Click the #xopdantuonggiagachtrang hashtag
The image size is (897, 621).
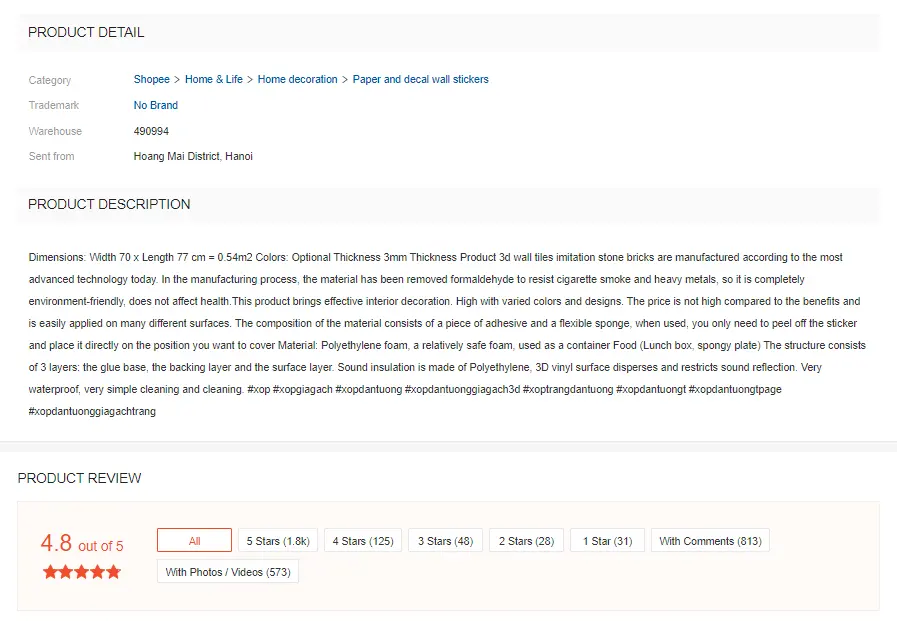[92, 411]
